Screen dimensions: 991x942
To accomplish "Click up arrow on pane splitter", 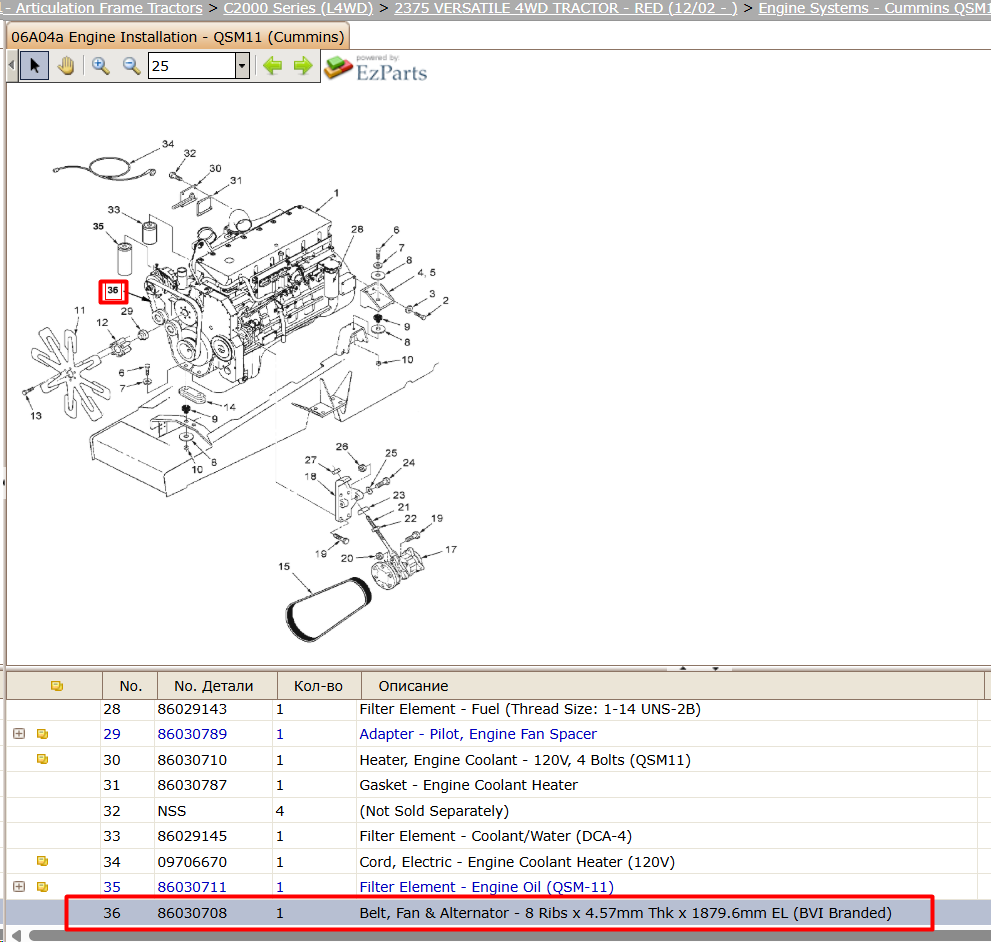I will [x=683, y=668].
